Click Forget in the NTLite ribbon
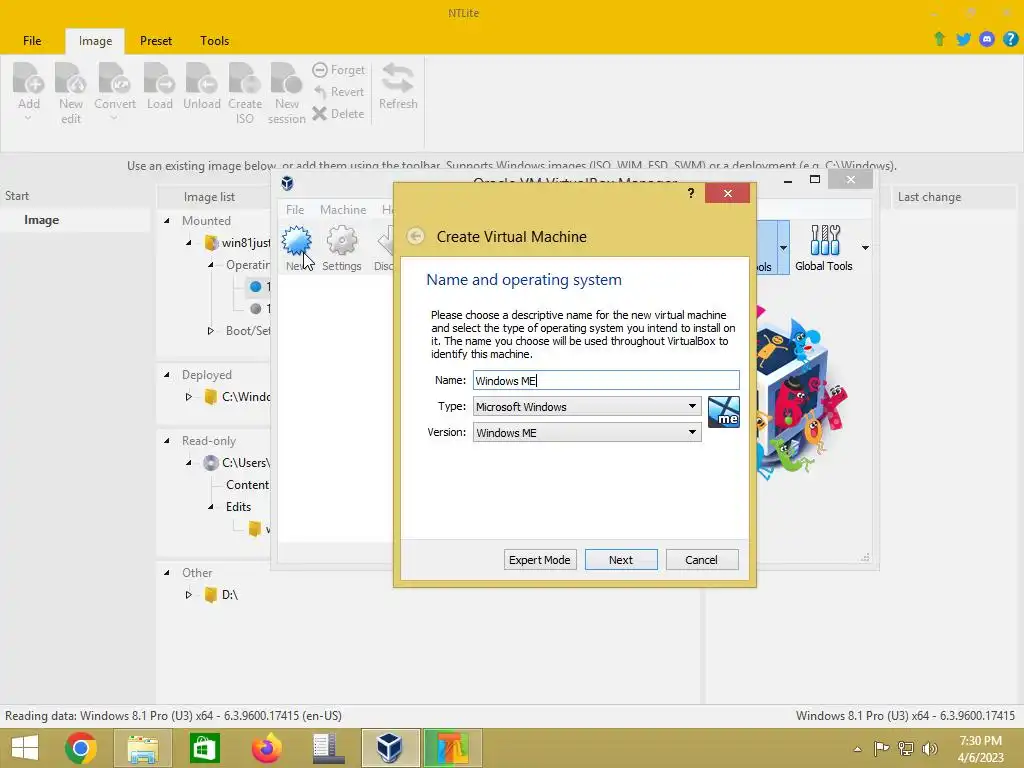This screenshot has height=768, width=1024. 338,69
